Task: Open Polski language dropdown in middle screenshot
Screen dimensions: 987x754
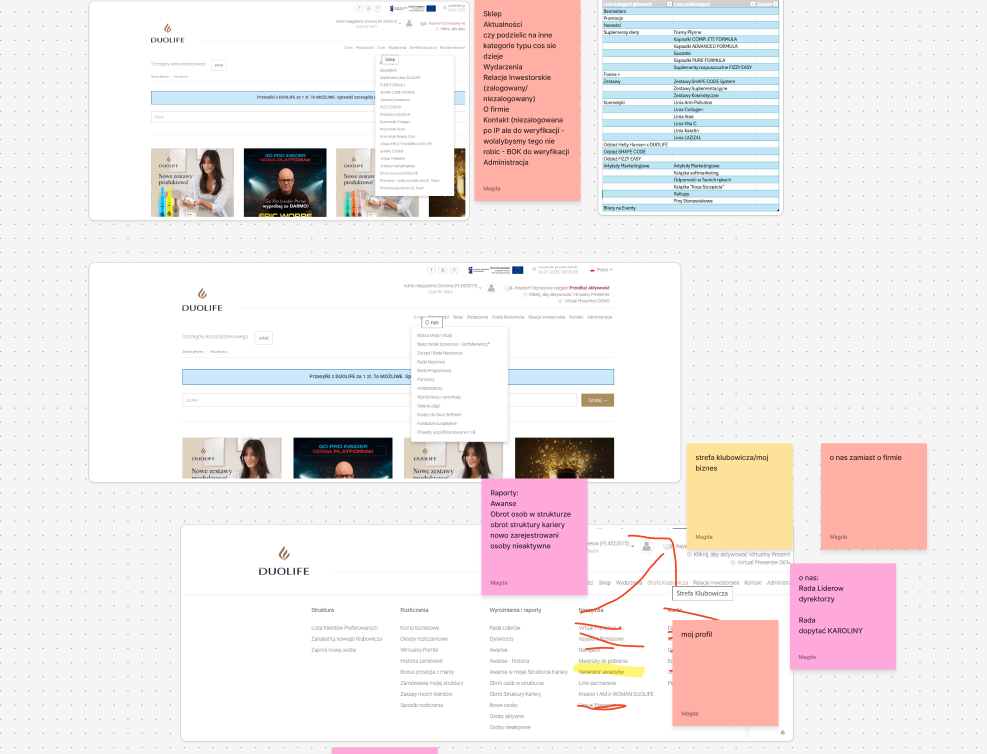Action: 602,270
